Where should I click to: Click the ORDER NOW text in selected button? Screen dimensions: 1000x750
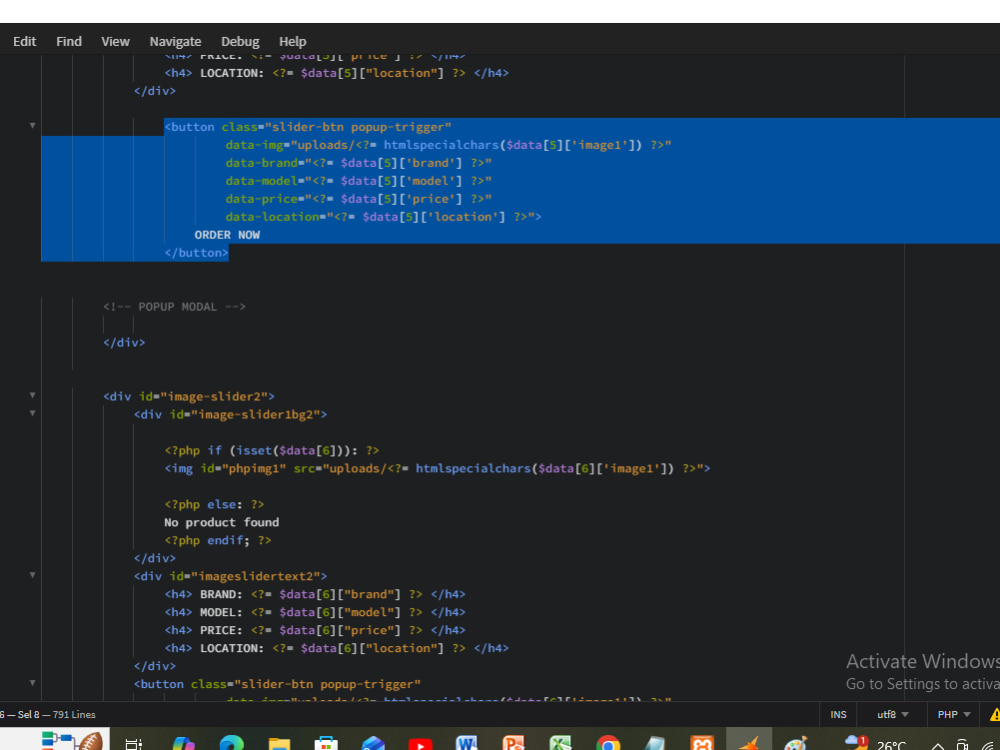click(x=227, y=235)
